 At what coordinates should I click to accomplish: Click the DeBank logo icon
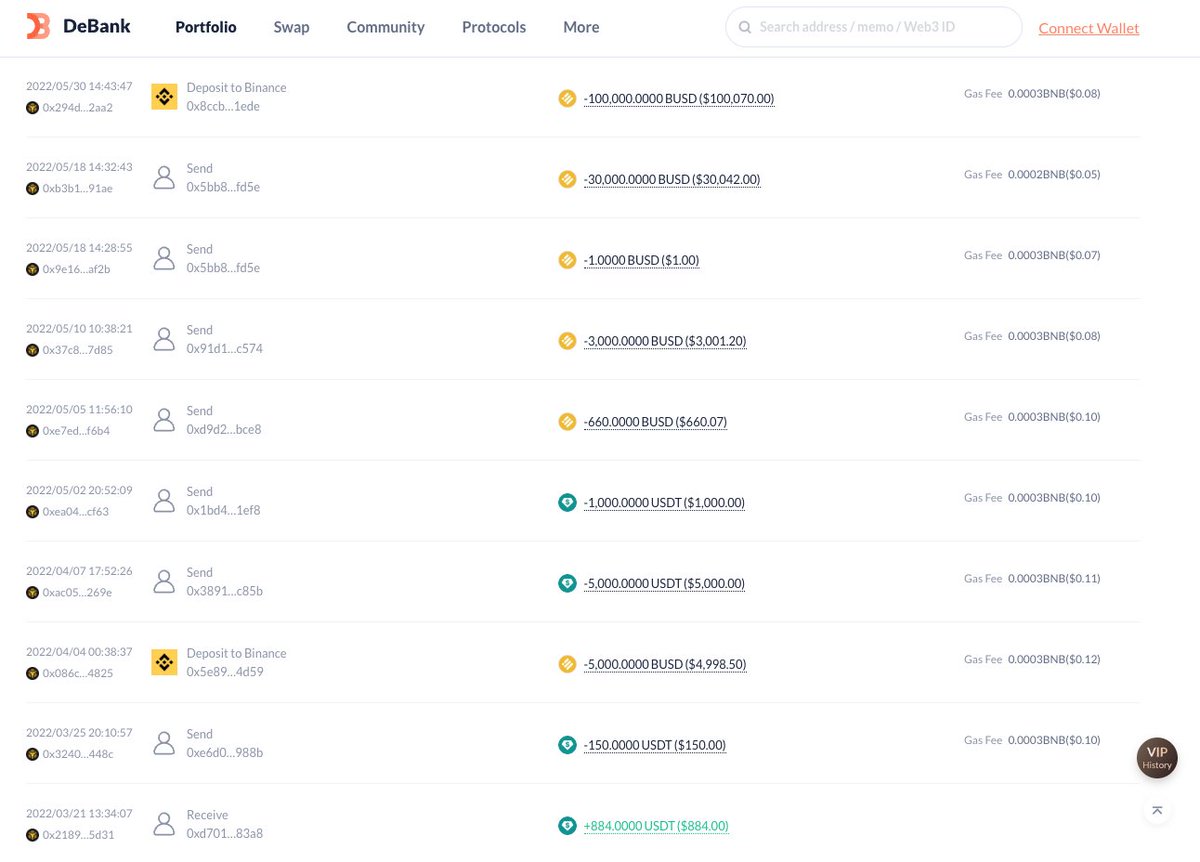tap(38, 27)
